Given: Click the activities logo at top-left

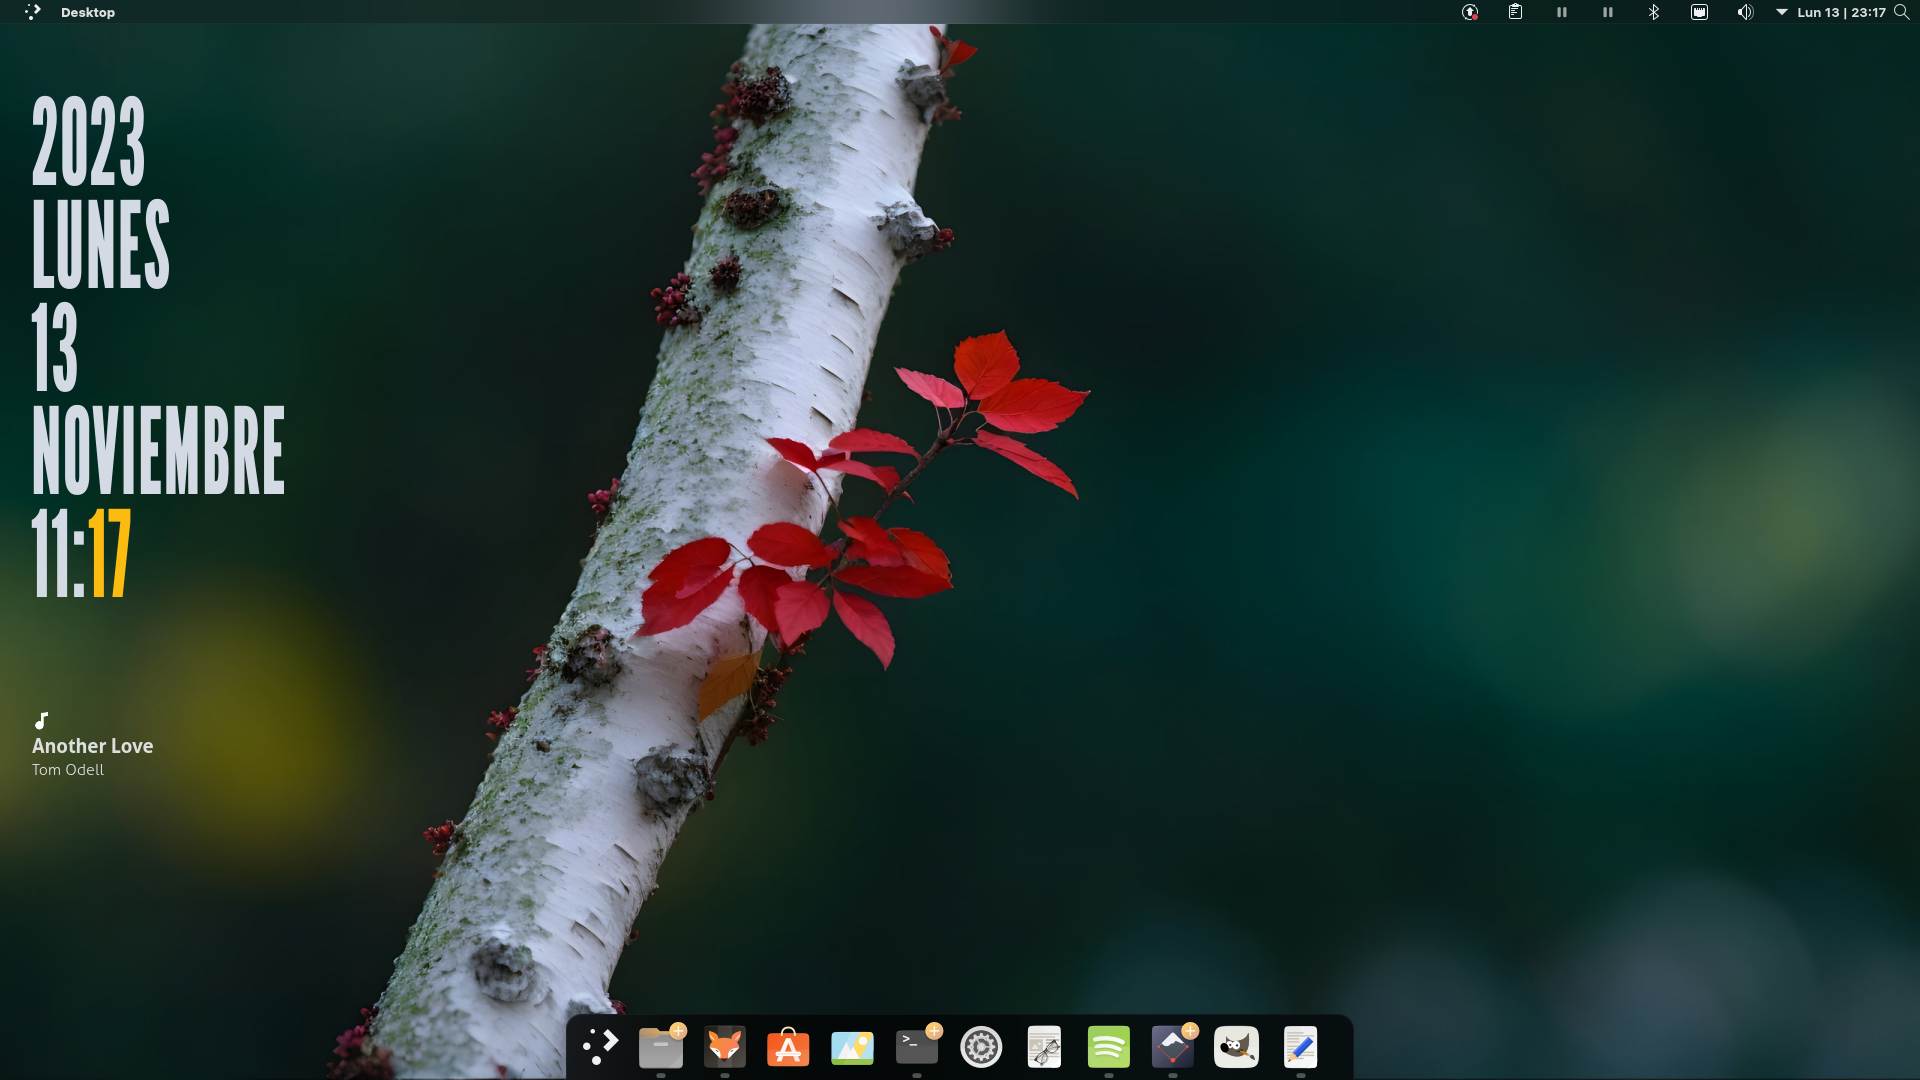Looking at the screenshot, I should pos(33,12).
